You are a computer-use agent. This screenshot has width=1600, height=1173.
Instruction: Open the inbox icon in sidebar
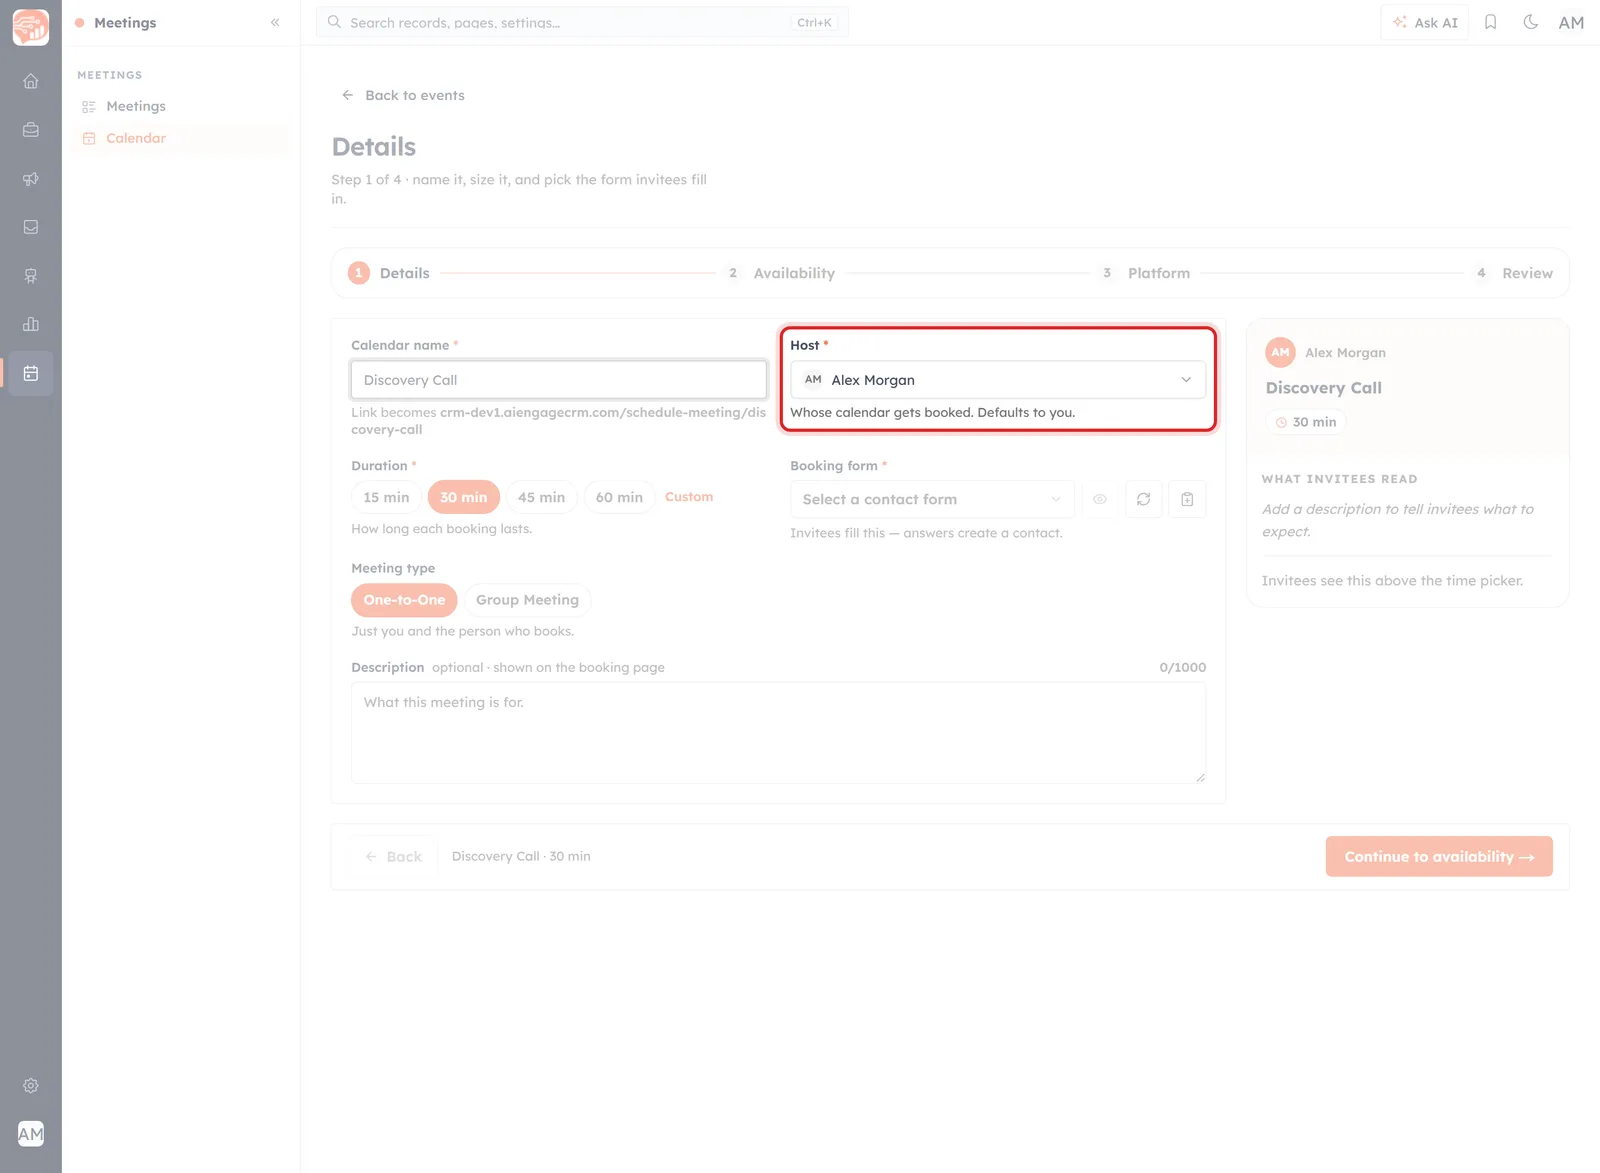click(x=31, y=227)
